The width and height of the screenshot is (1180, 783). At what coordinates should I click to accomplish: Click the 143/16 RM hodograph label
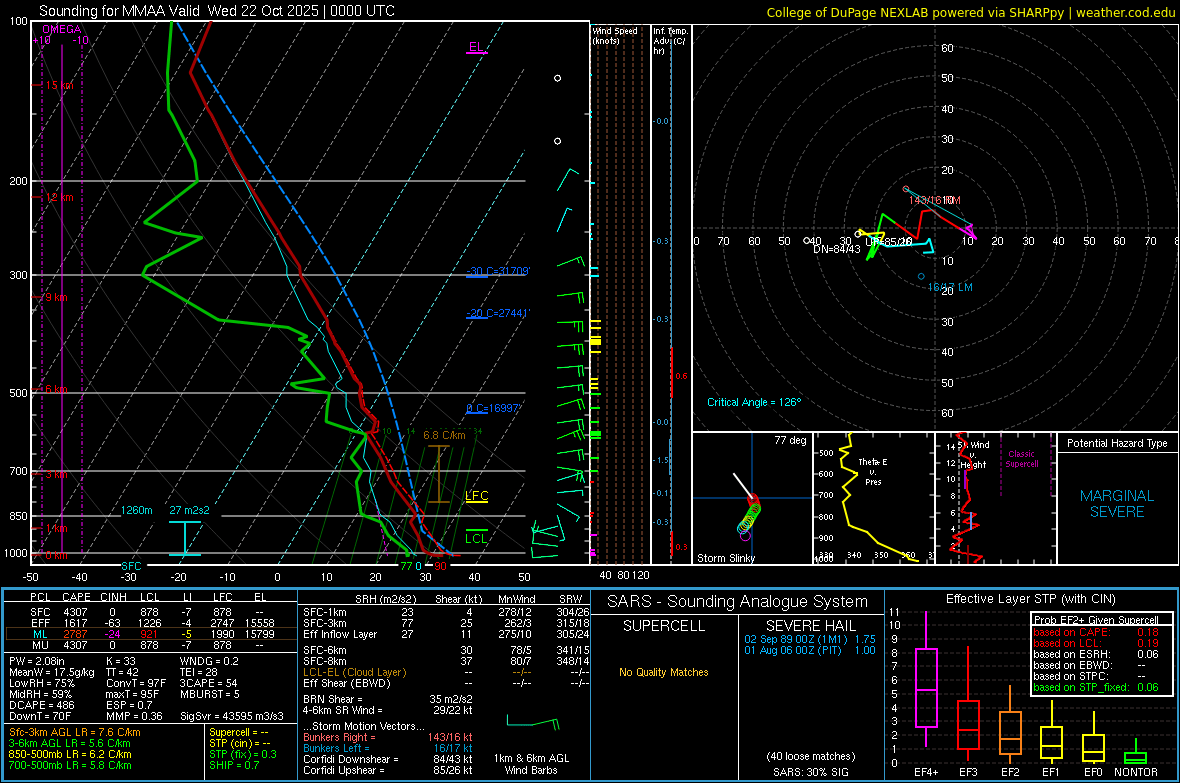[935, 200]
